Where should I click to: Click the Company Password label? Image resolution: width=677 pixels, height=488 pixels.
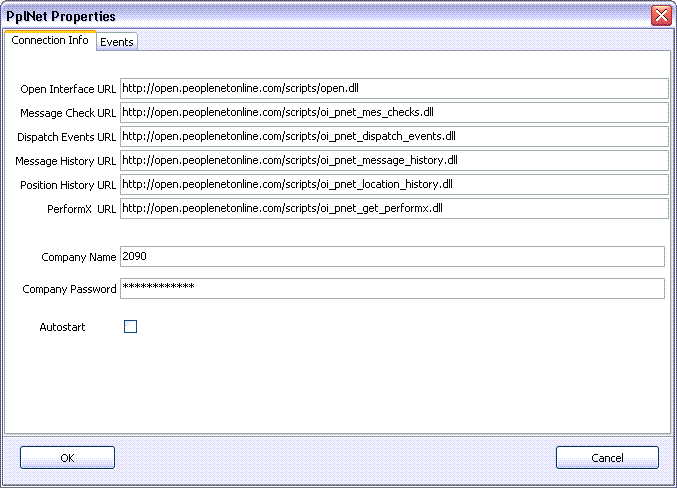[69, 289]
